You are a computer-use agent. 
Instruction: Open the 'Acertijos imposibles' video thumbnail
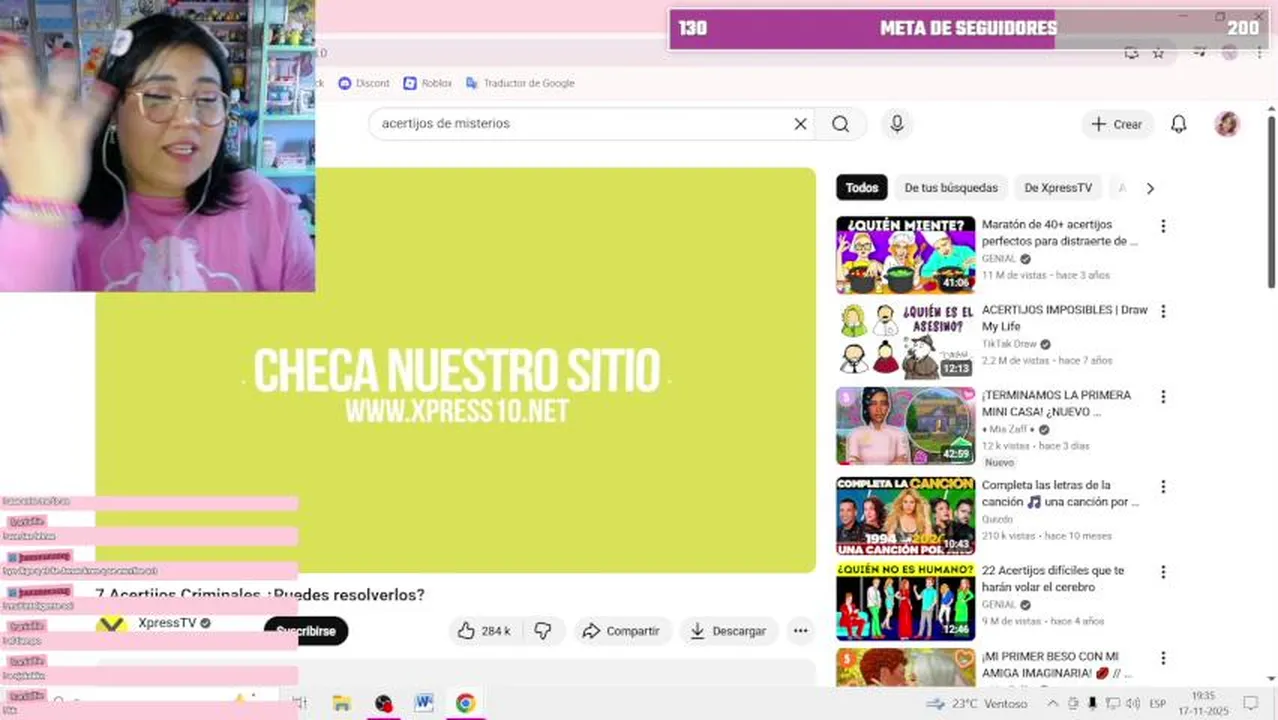tap(906, 341)
